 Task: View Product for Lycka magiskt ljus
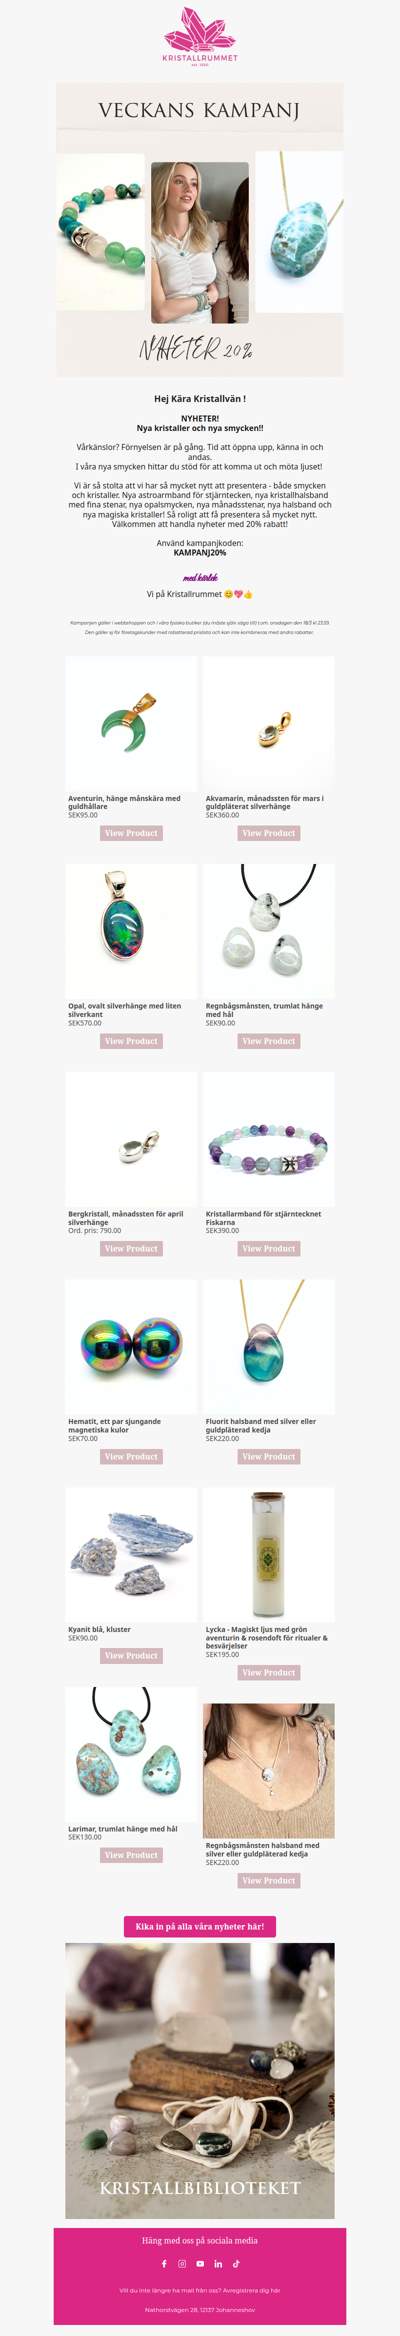(269, 1672)
